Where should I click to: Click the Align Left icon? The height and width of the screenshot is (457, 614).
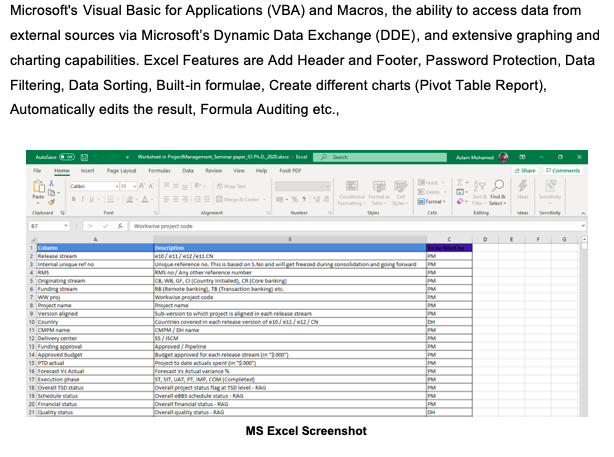coord(166,199)
